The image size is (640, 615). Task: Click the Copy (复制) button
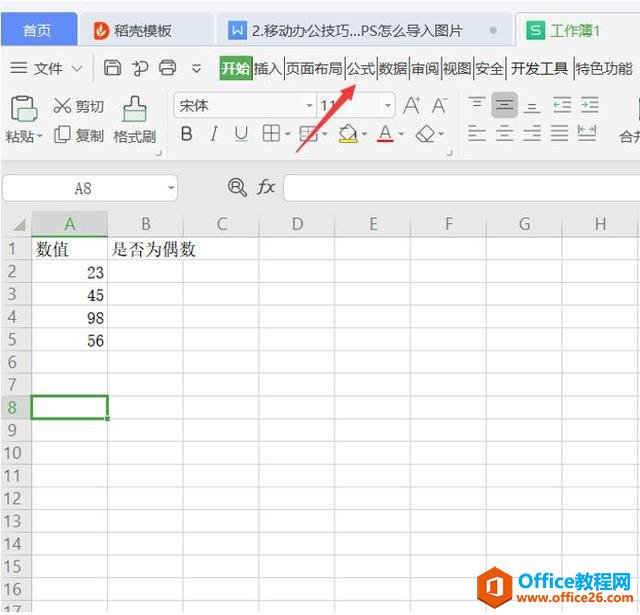pos(79,135)
